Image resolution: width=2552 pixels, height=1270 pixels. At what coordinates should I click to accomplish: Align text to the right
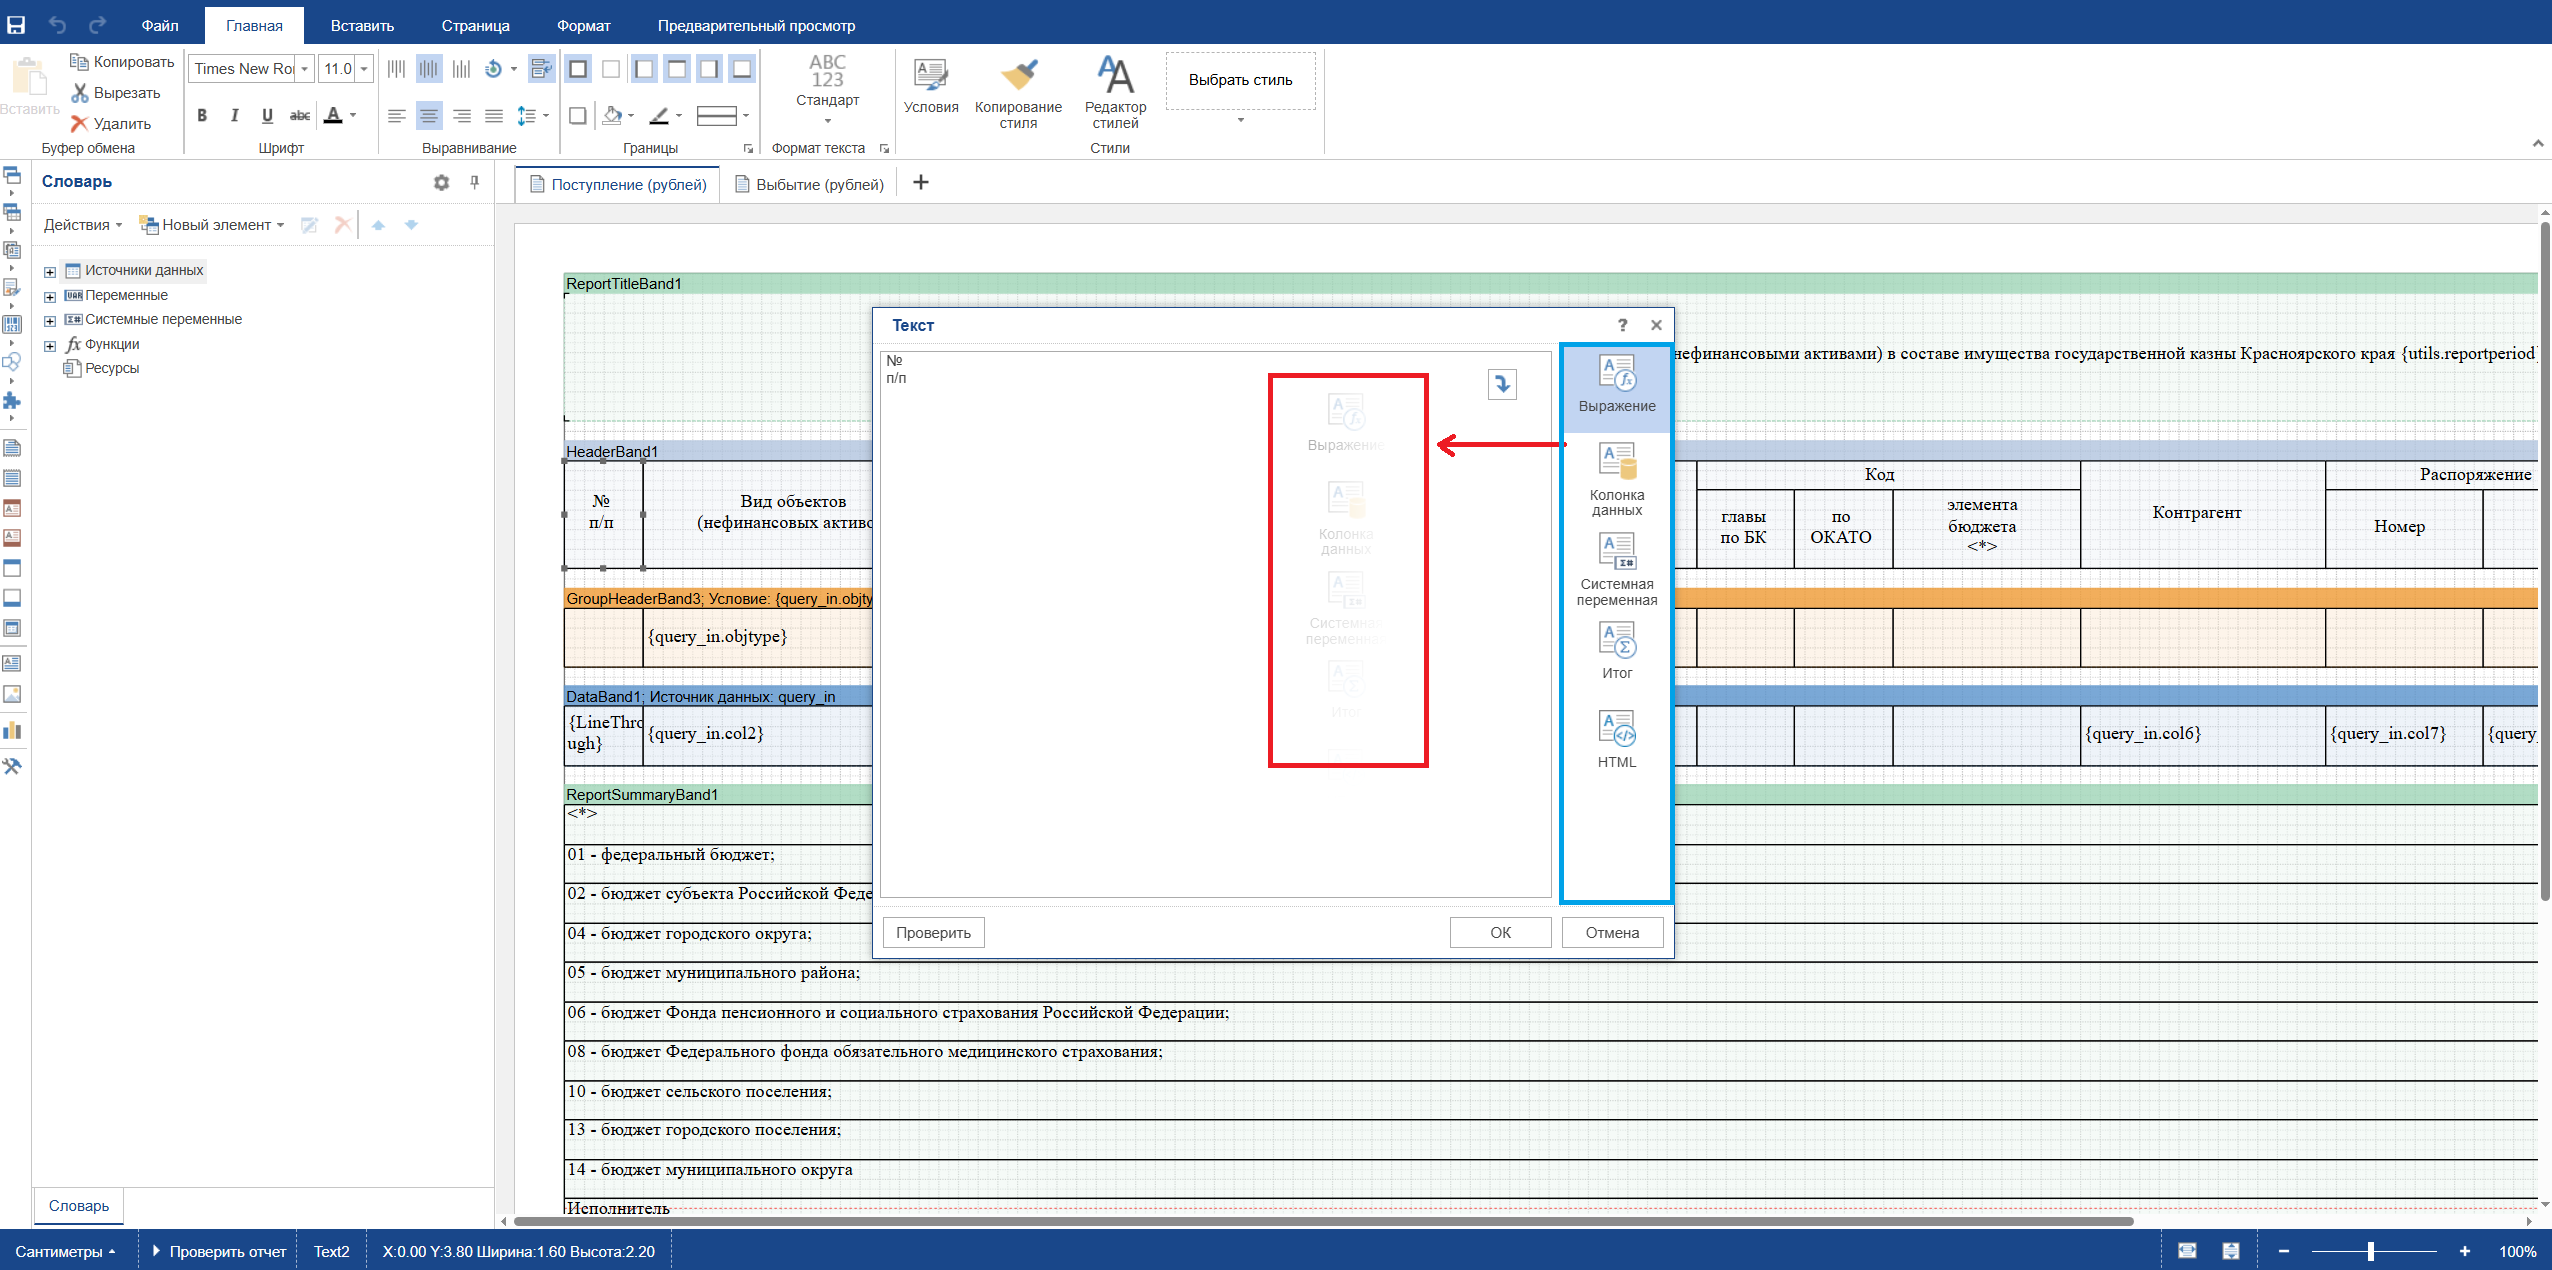(x=461, y=116)
